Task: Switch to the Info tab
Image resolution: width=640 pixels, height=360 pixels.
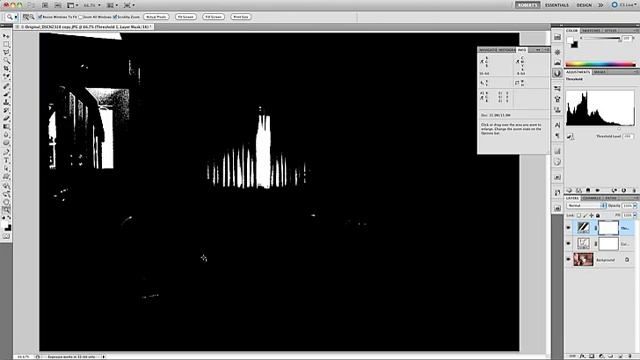Action: tap(522, 50)
